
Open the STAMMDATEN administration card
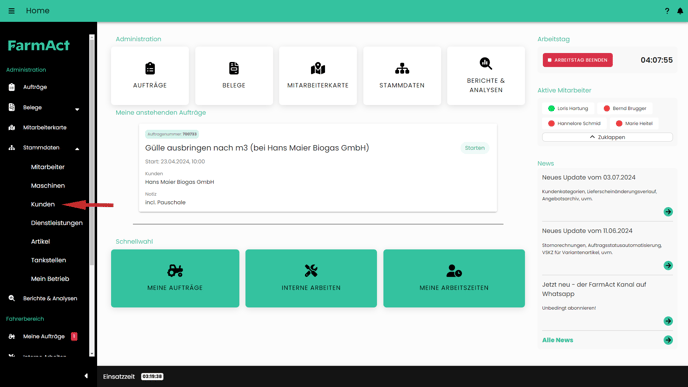point(402,75)
